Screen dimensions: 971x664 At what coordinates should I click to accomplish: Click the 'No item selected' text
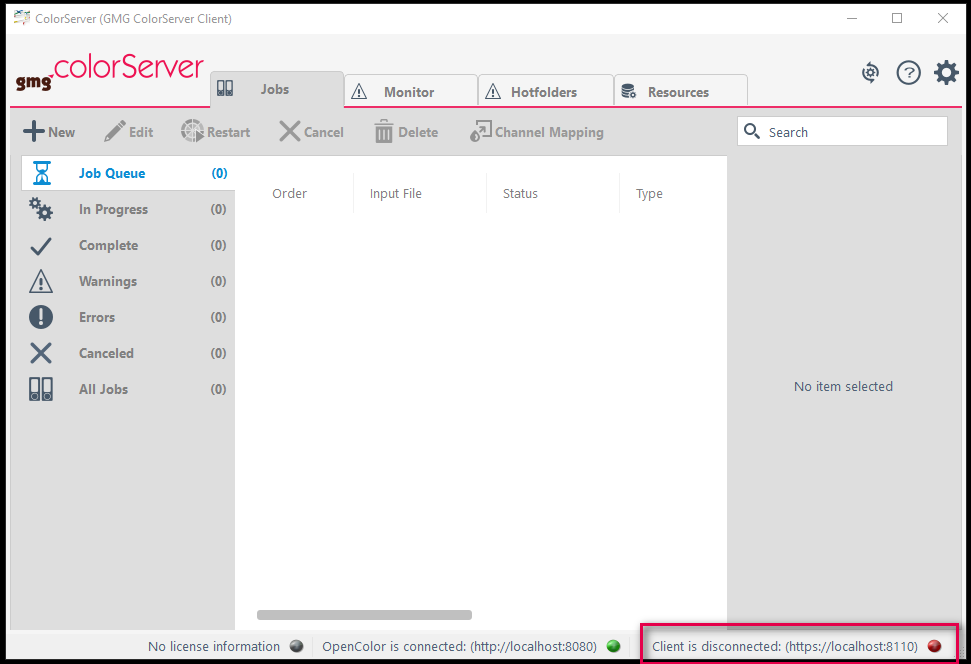coord(843,387)
